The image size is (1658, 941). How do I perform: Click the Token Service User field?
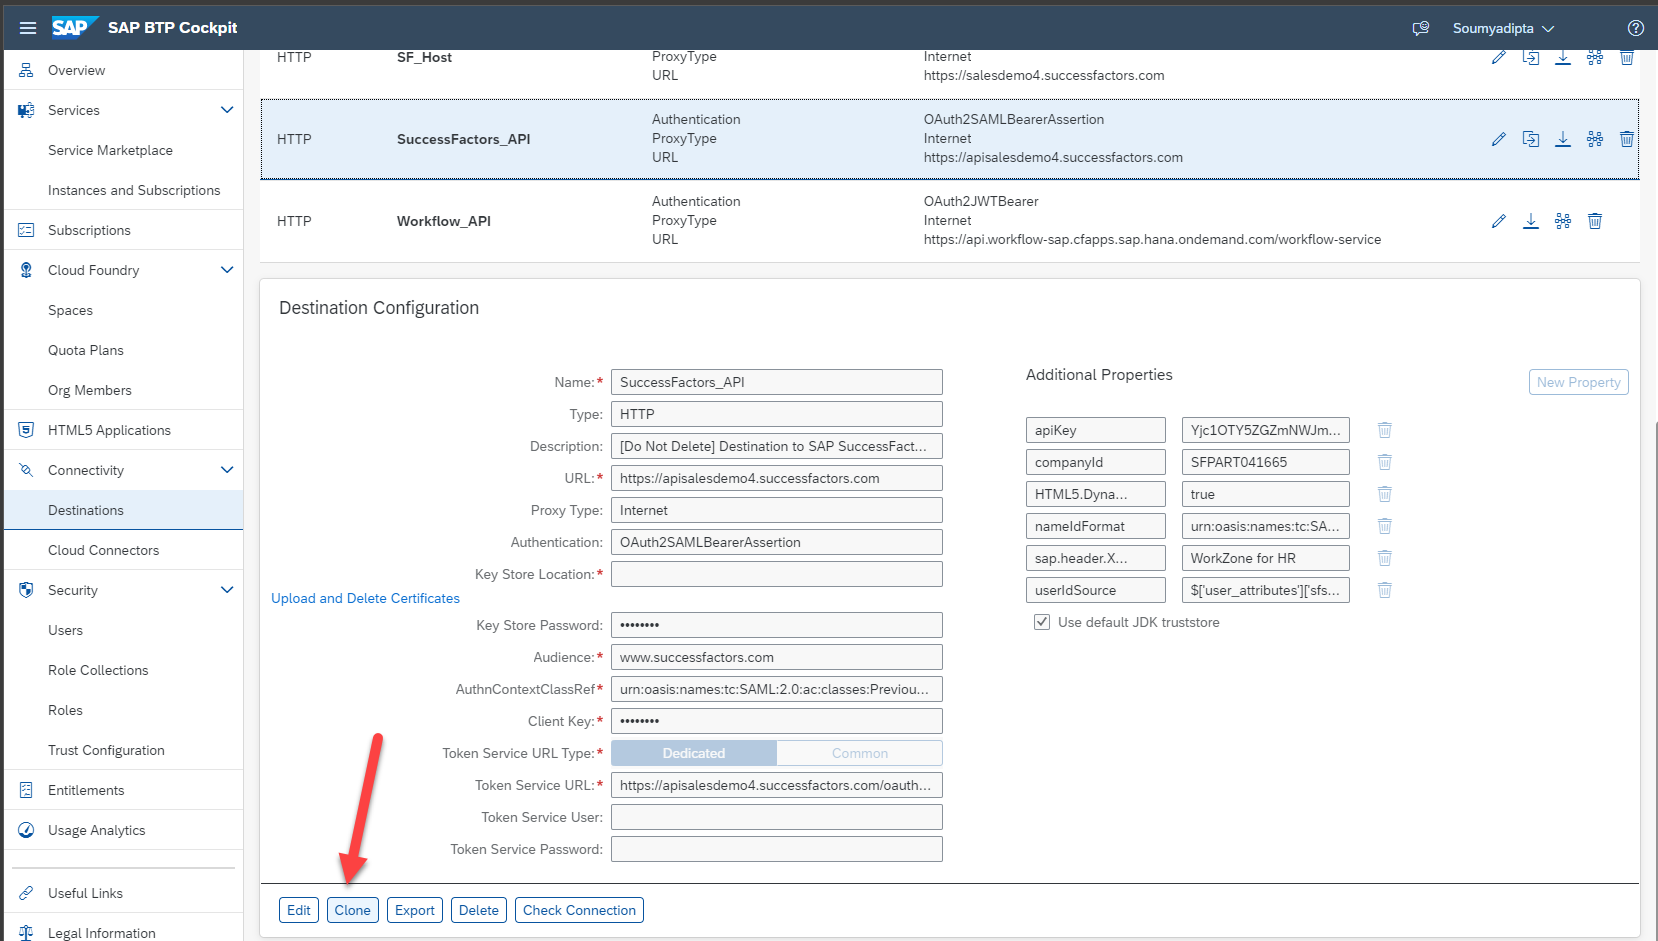[x=777, y=817]
